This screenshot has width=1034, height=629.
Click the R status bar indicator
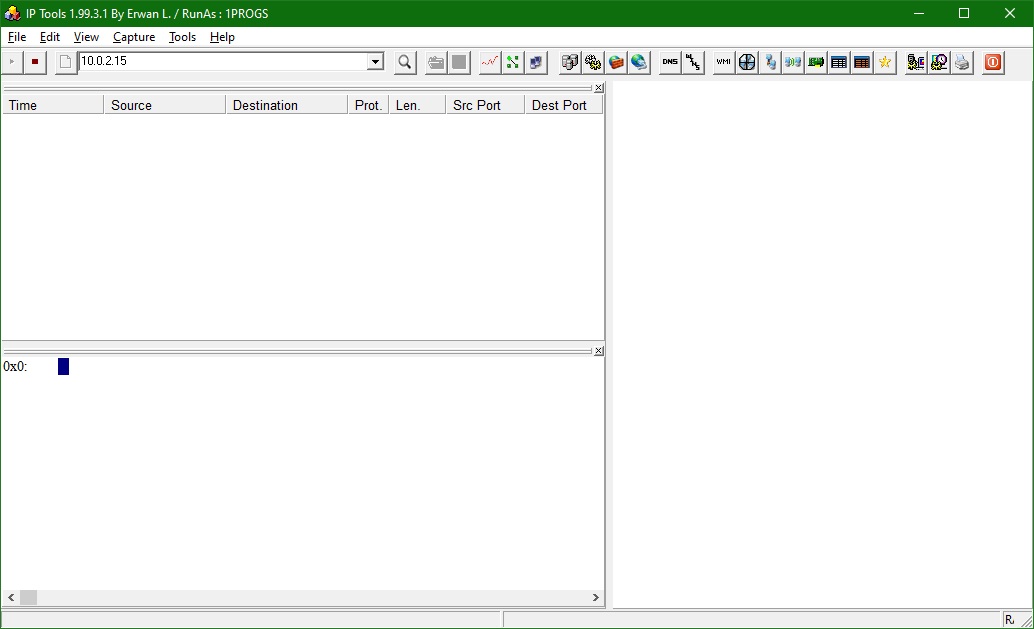point(1009,620)
